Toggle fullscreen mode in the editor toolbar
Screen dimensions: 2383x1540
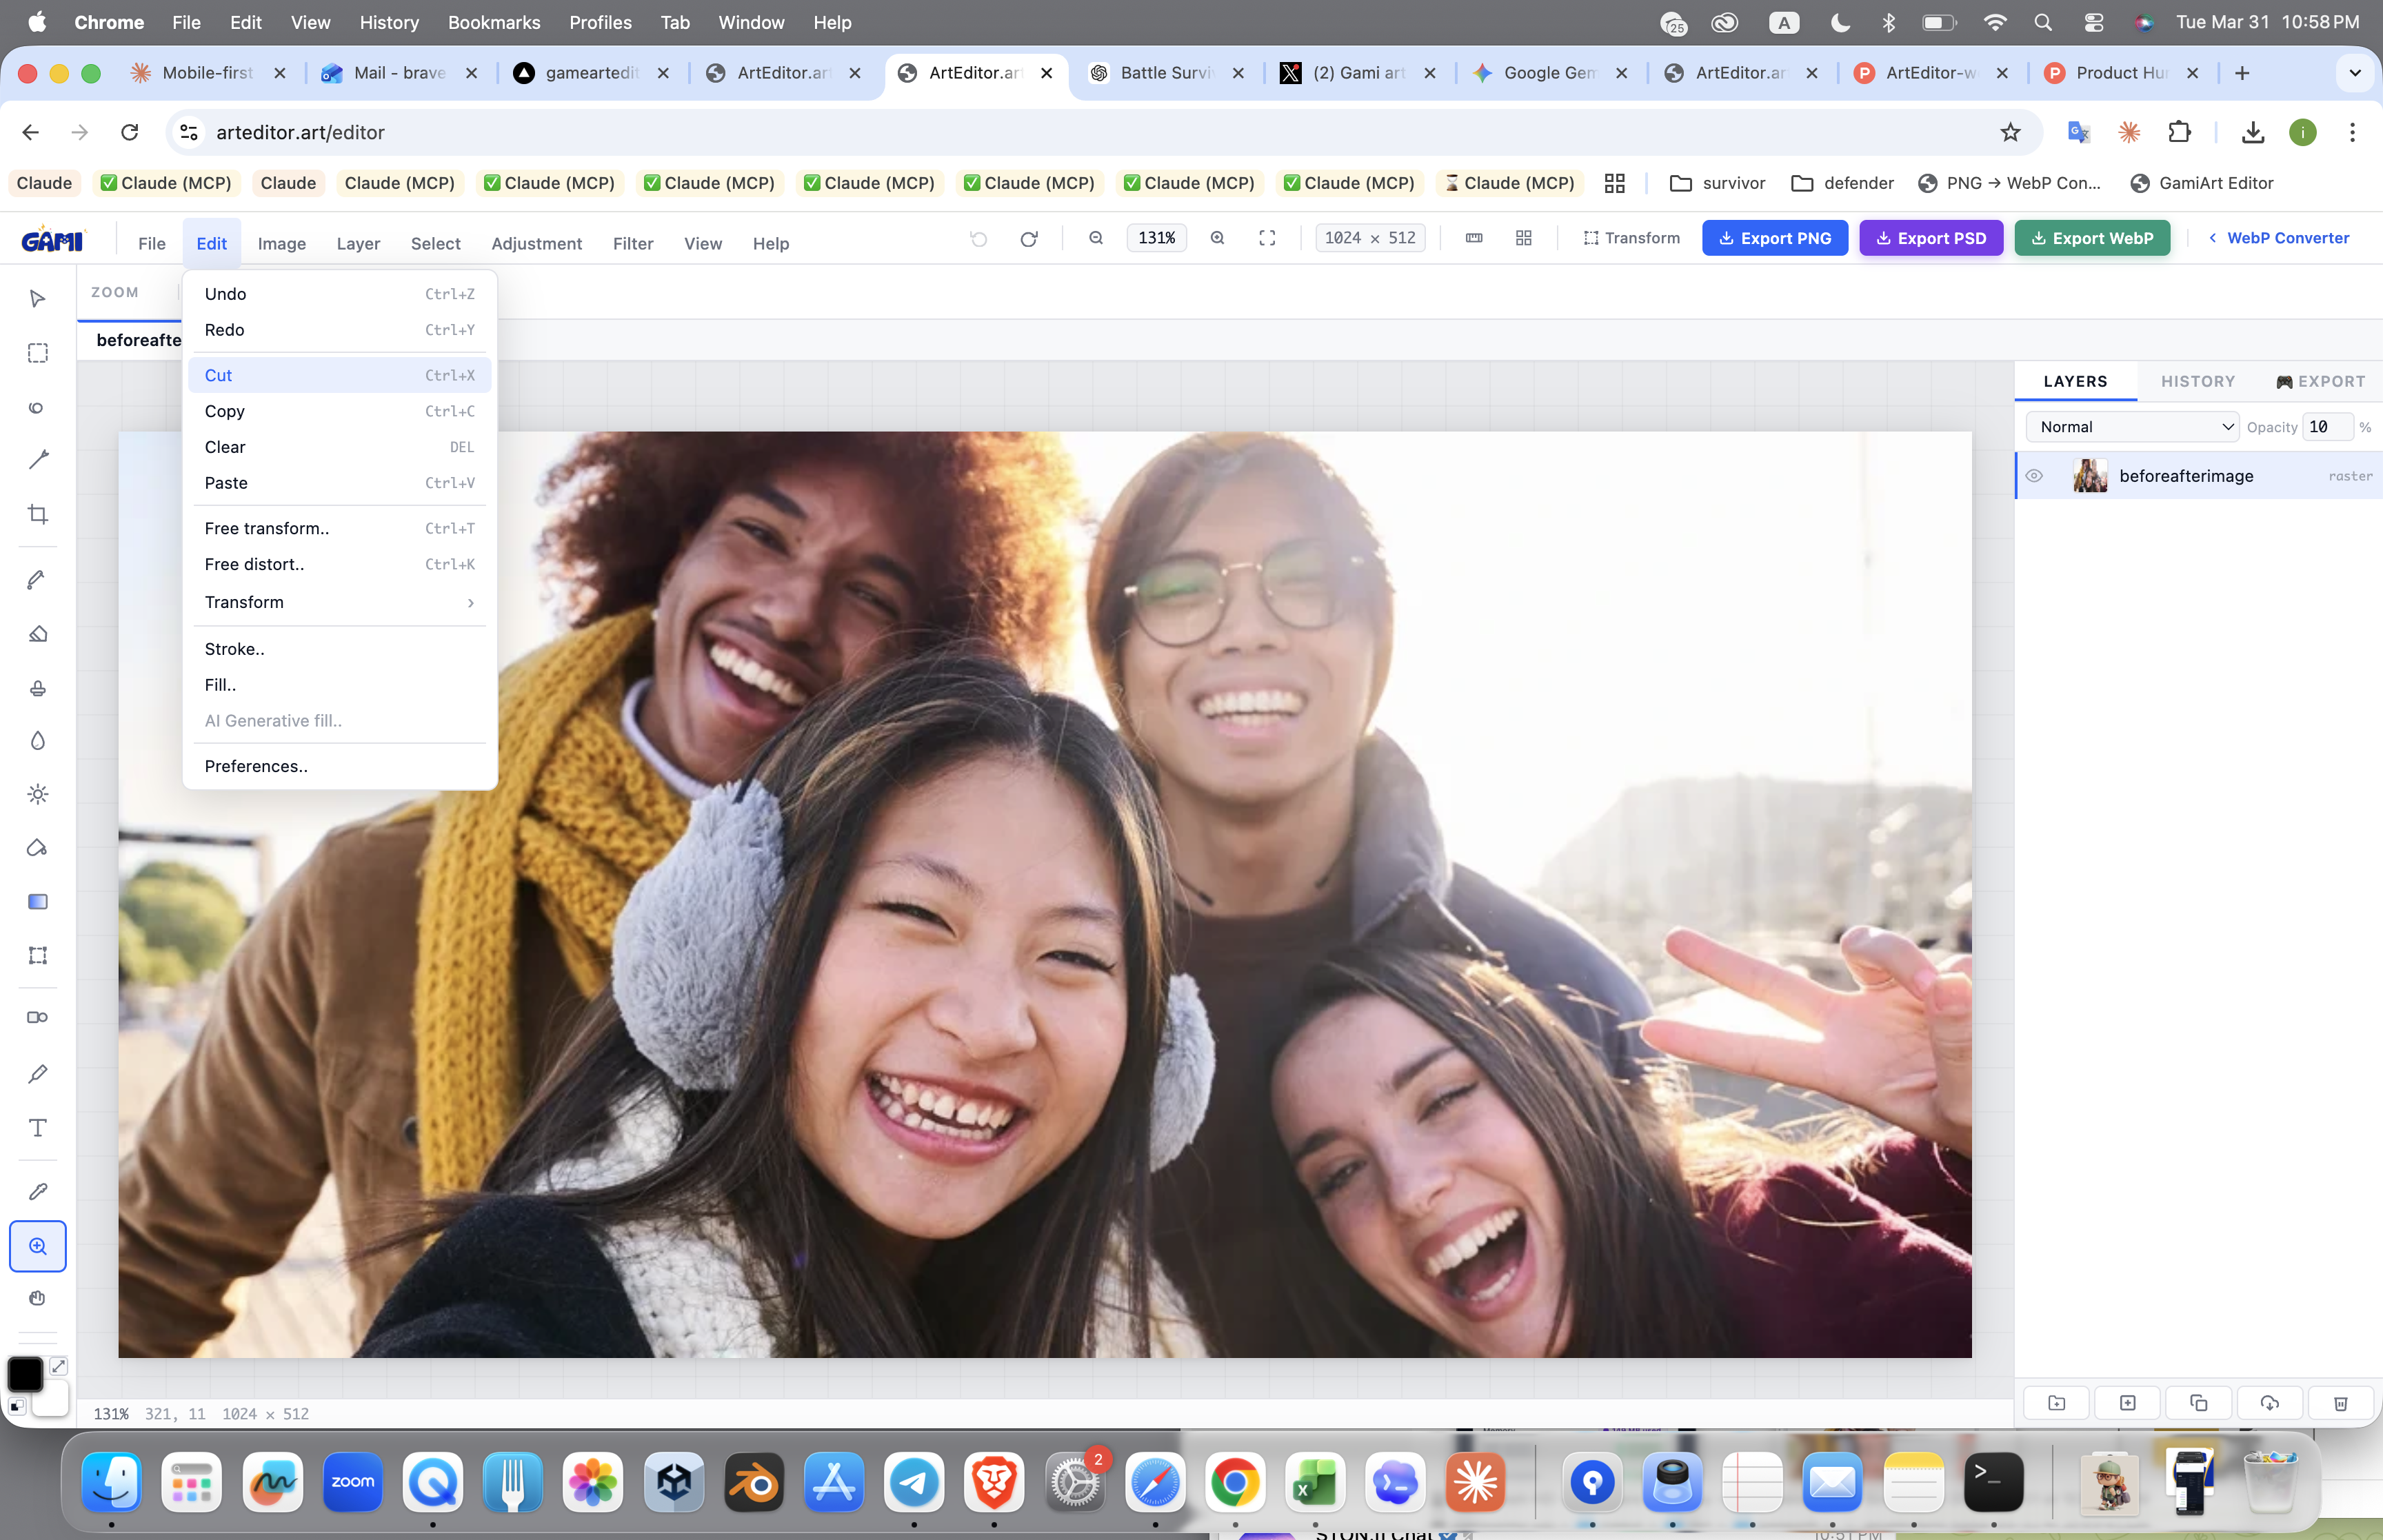[1266, 238]
